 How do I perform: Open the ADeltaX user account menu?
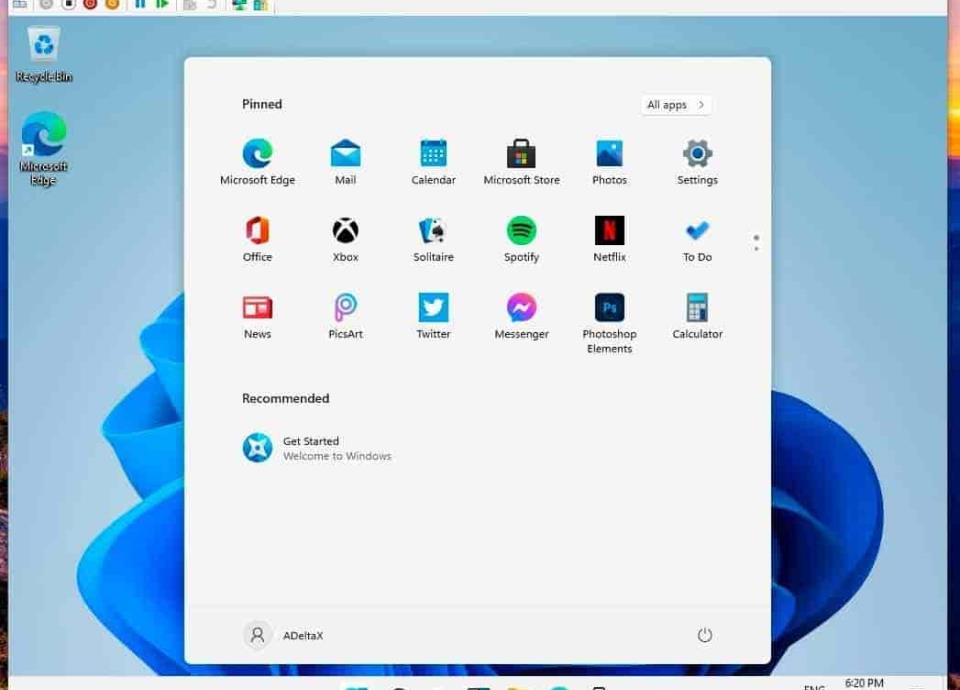pos(285,635)
